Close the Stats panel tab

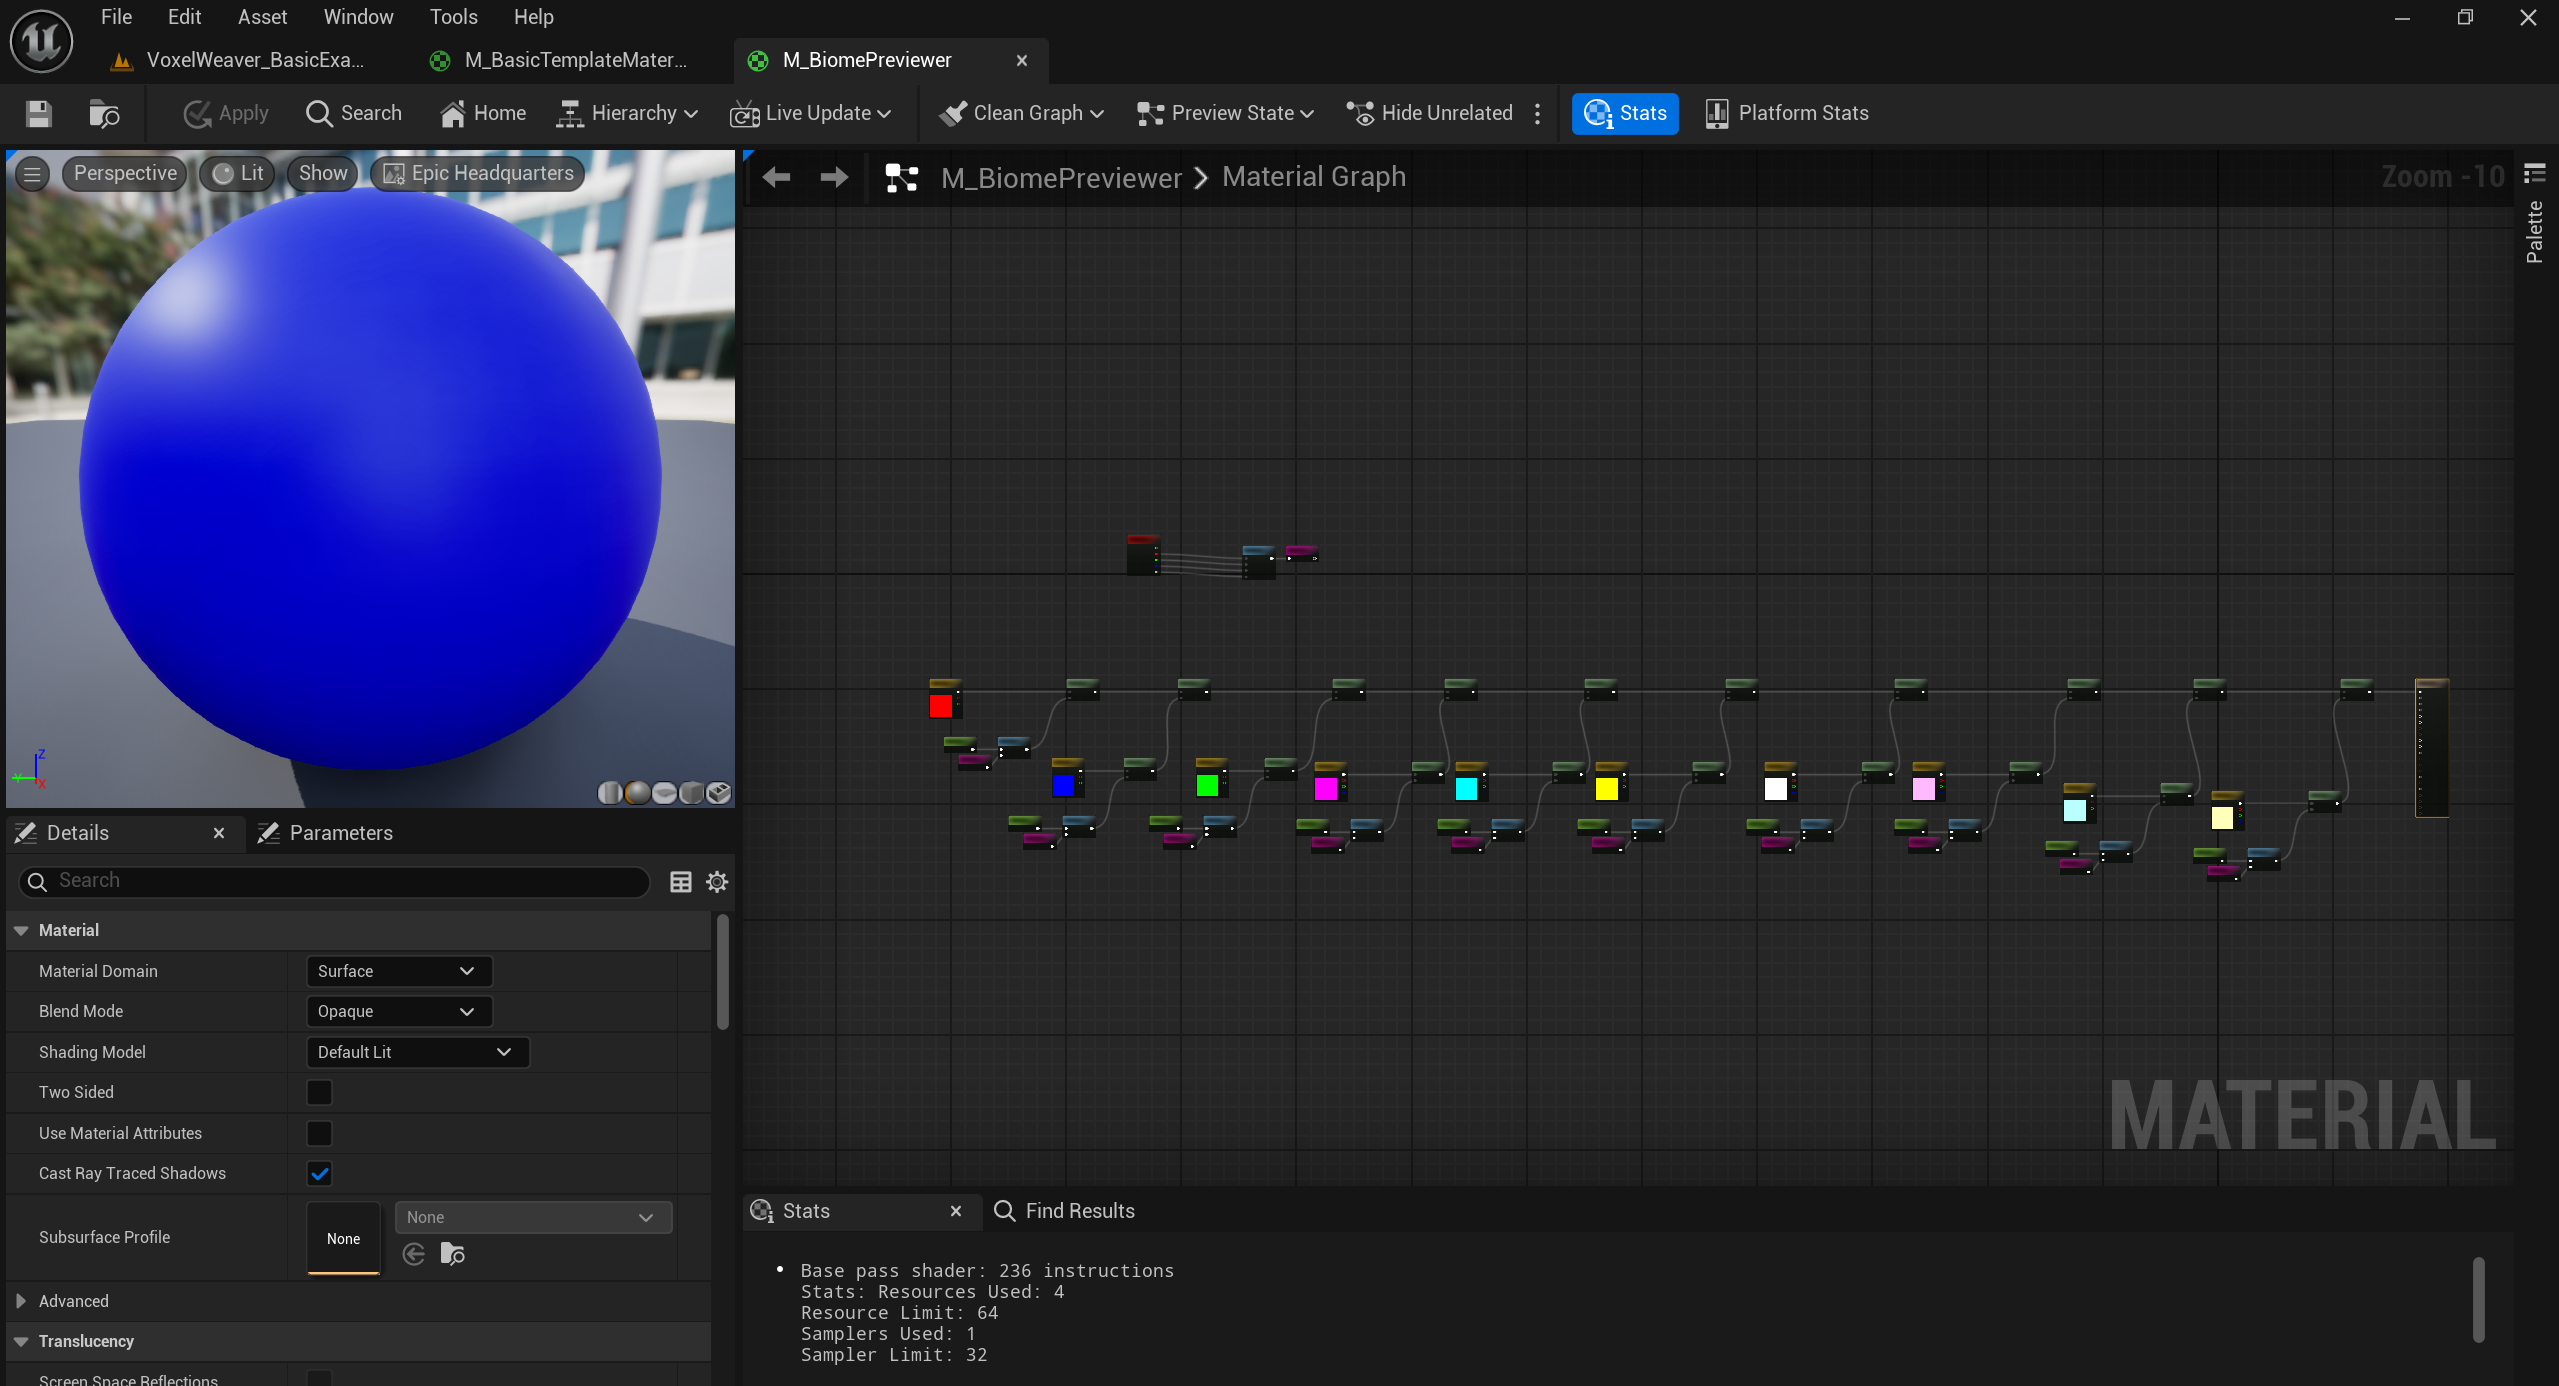point(956,1211)
